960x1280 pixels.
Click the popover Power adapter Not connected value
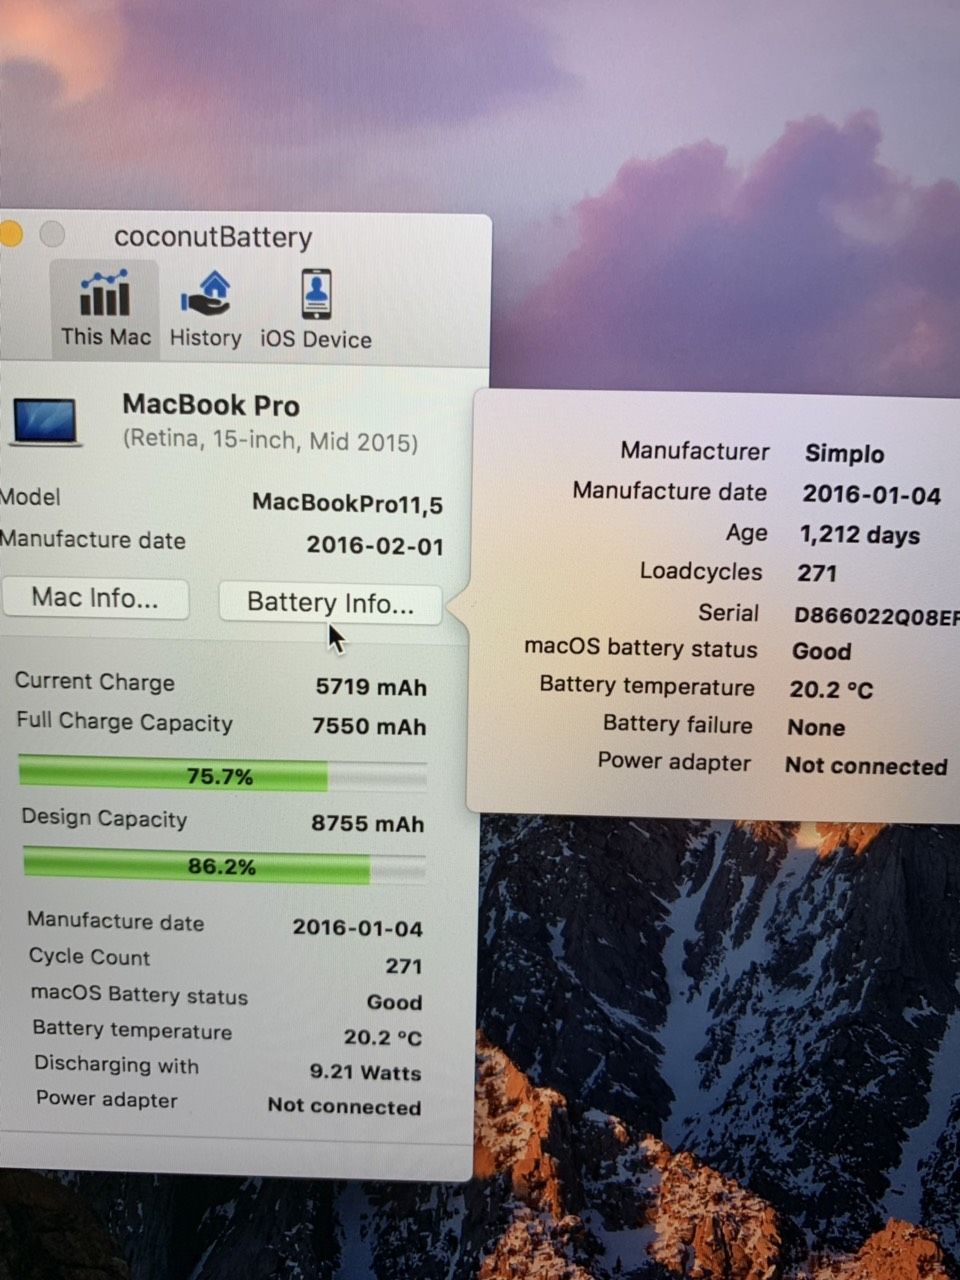(866, 766)
